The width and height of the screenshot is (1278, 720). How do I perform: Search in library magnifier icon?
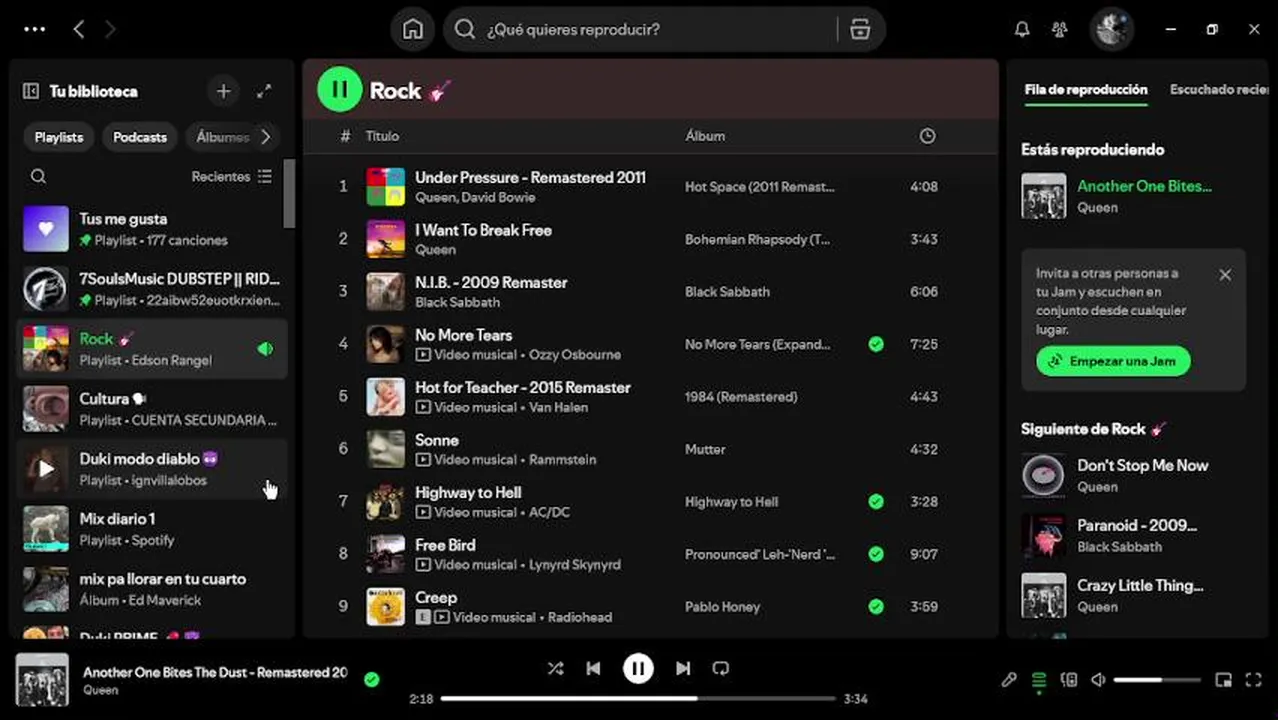[x=38, y=176]
